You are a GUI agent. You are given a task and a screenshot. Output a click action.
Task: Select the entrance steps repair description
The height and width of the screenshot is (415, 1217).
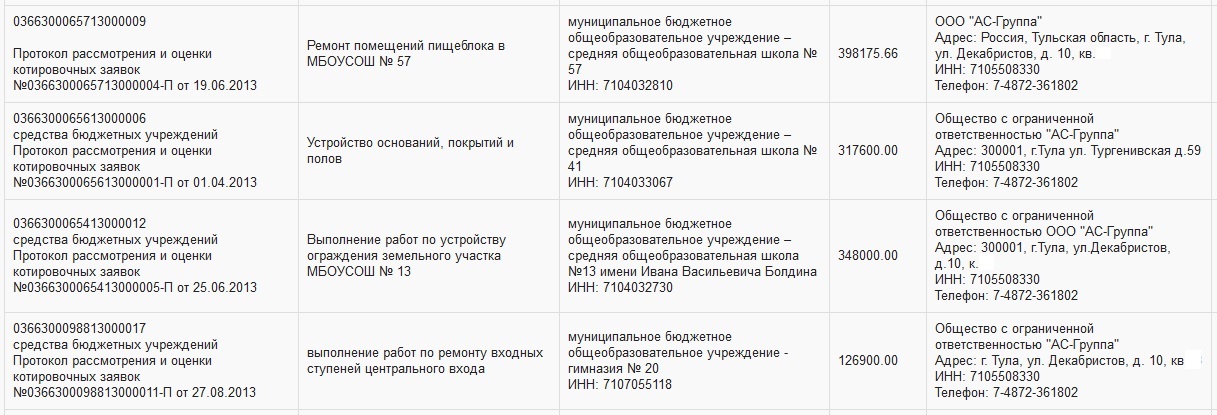(x=424, y=361)
